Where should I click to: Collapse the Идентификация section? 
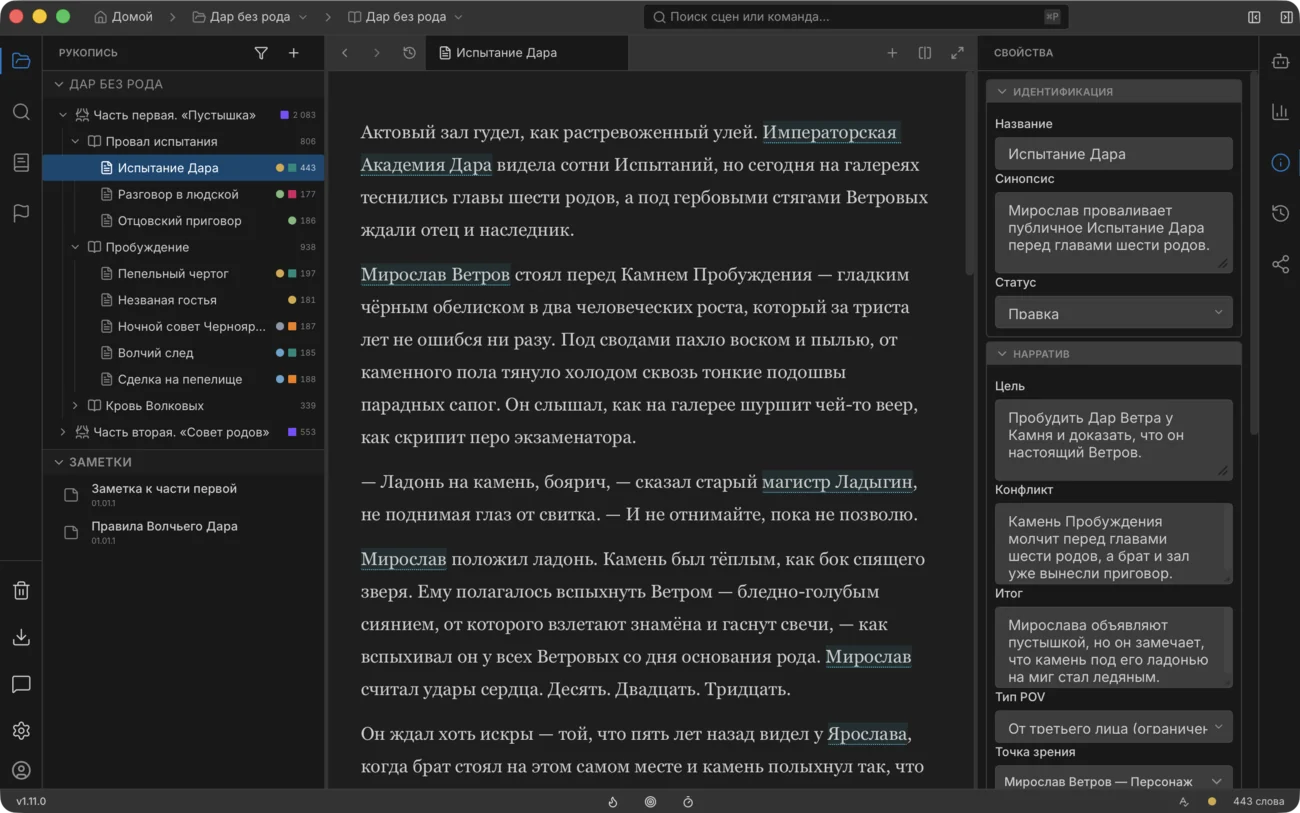1002,91
